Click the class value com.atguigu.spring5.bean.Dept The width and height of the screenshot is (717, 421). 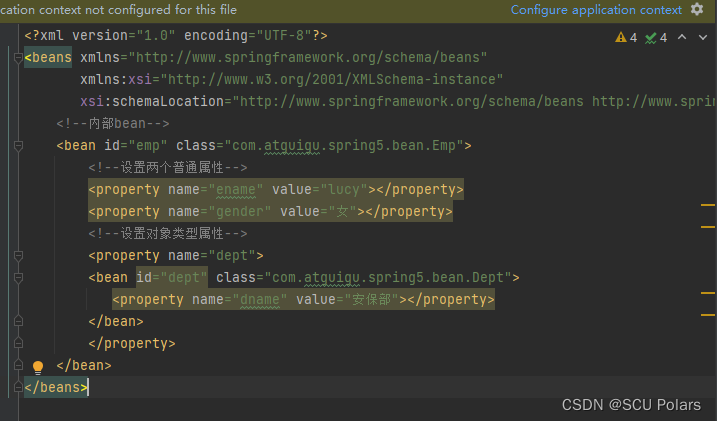[x=388, y=277]
